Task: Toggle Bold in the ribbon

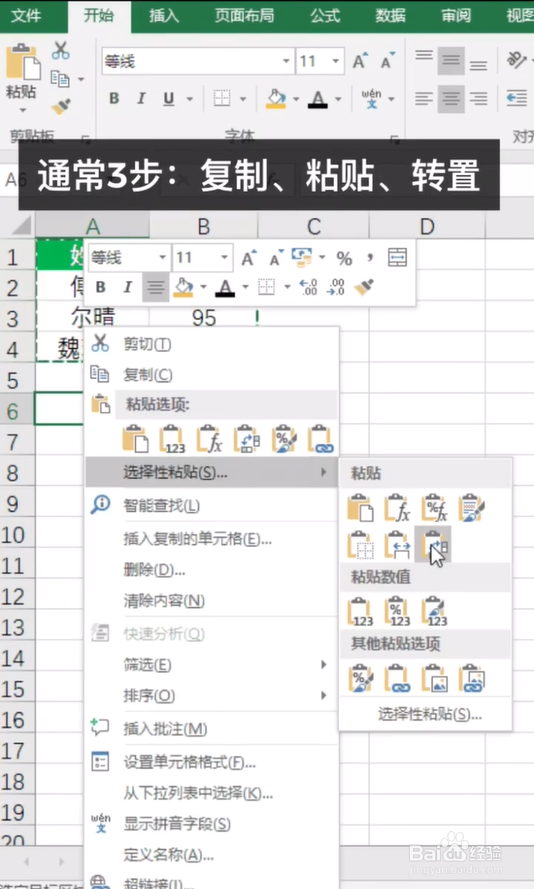Action: (x=114, y=99)
